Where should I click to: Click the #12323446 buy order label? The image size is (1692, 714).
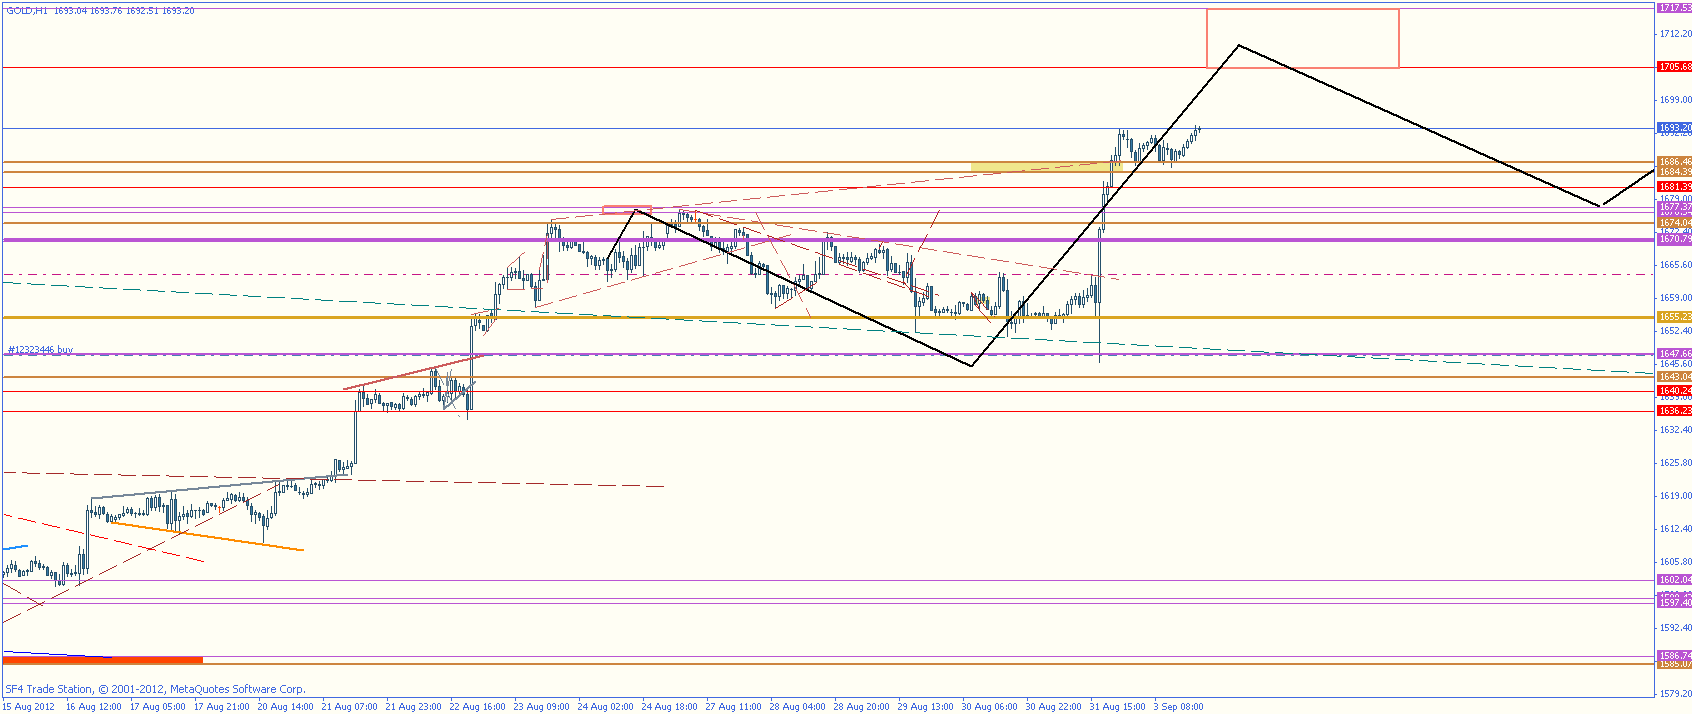[40, 350]
